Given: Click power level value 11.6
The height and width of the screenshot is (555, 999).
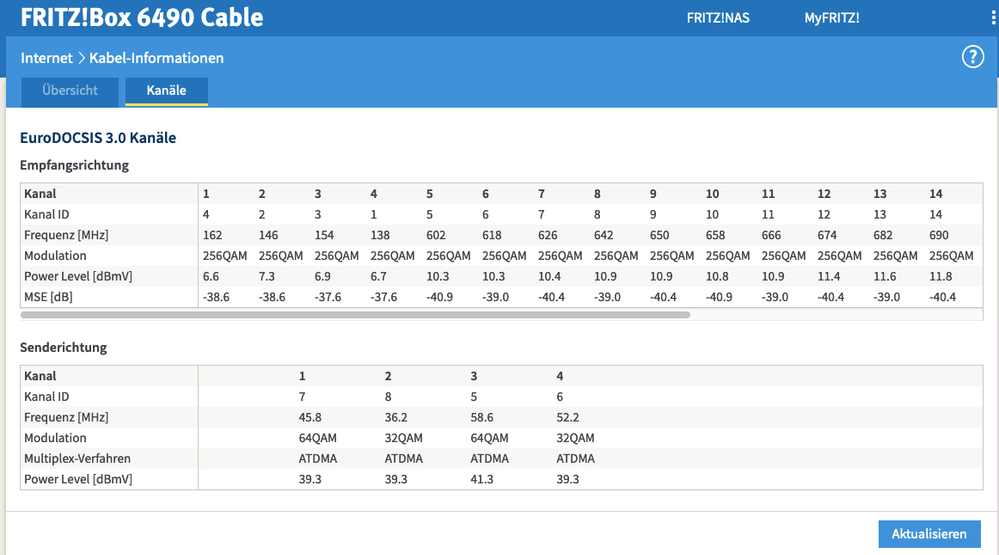Looking at the screenshot, I should (885, 277).
